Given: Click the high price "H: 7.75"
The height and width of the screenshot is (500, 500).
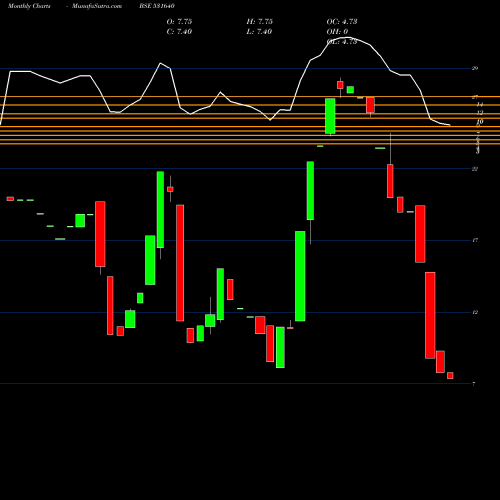Looking at the screenshot, I should [260, 22].
